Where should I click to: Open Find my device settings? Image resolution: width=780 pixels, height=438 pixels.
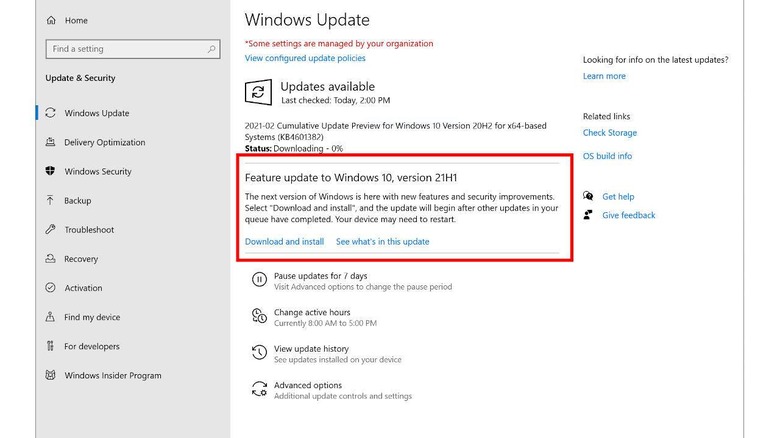92,317
